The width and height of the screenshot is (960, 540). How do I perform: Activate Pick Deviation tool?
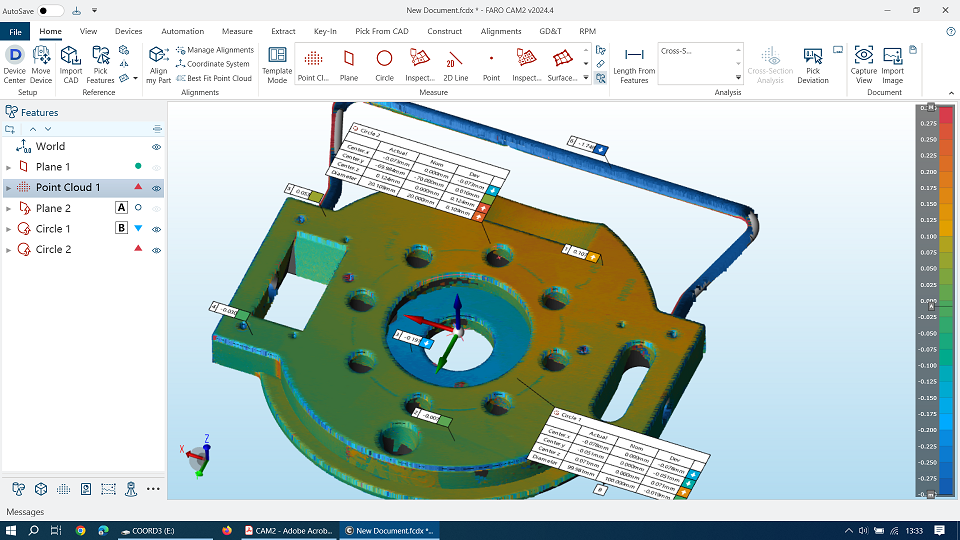(813, 66)
